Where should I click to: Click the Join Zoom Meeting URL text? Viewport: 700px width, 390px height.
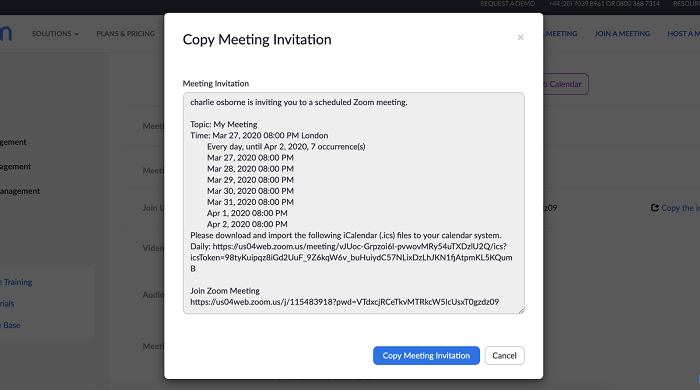pos(345,302)
